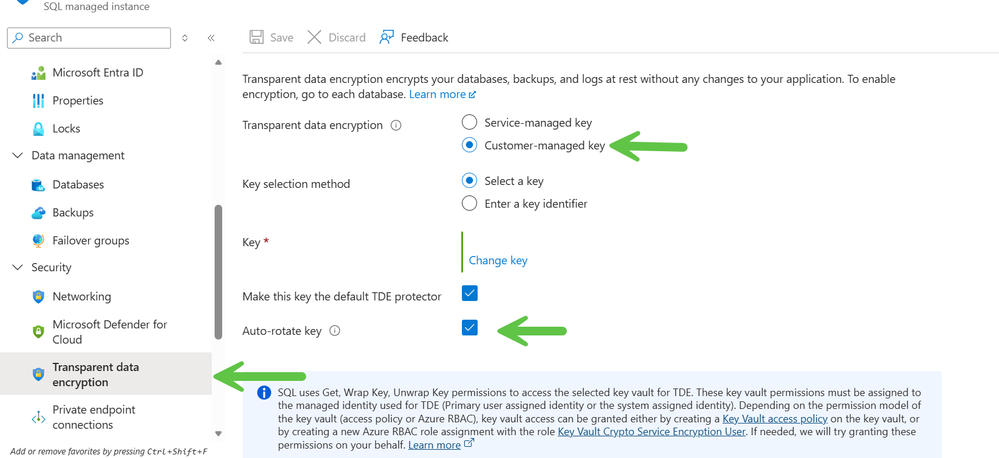Click the Save disk icon
The width and height of the screenshot is (999, 458).
257,37
